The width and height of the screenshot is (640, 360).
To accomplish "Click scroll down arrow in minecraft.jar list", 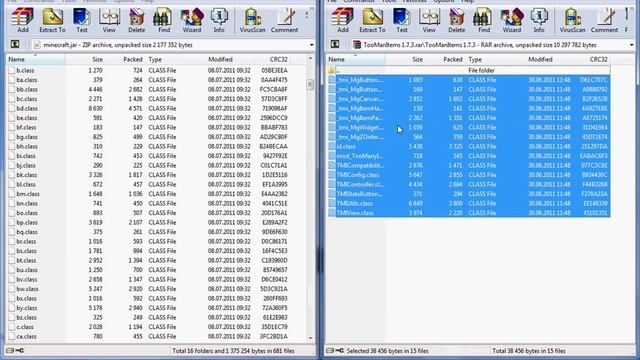I will pos(310,338).
